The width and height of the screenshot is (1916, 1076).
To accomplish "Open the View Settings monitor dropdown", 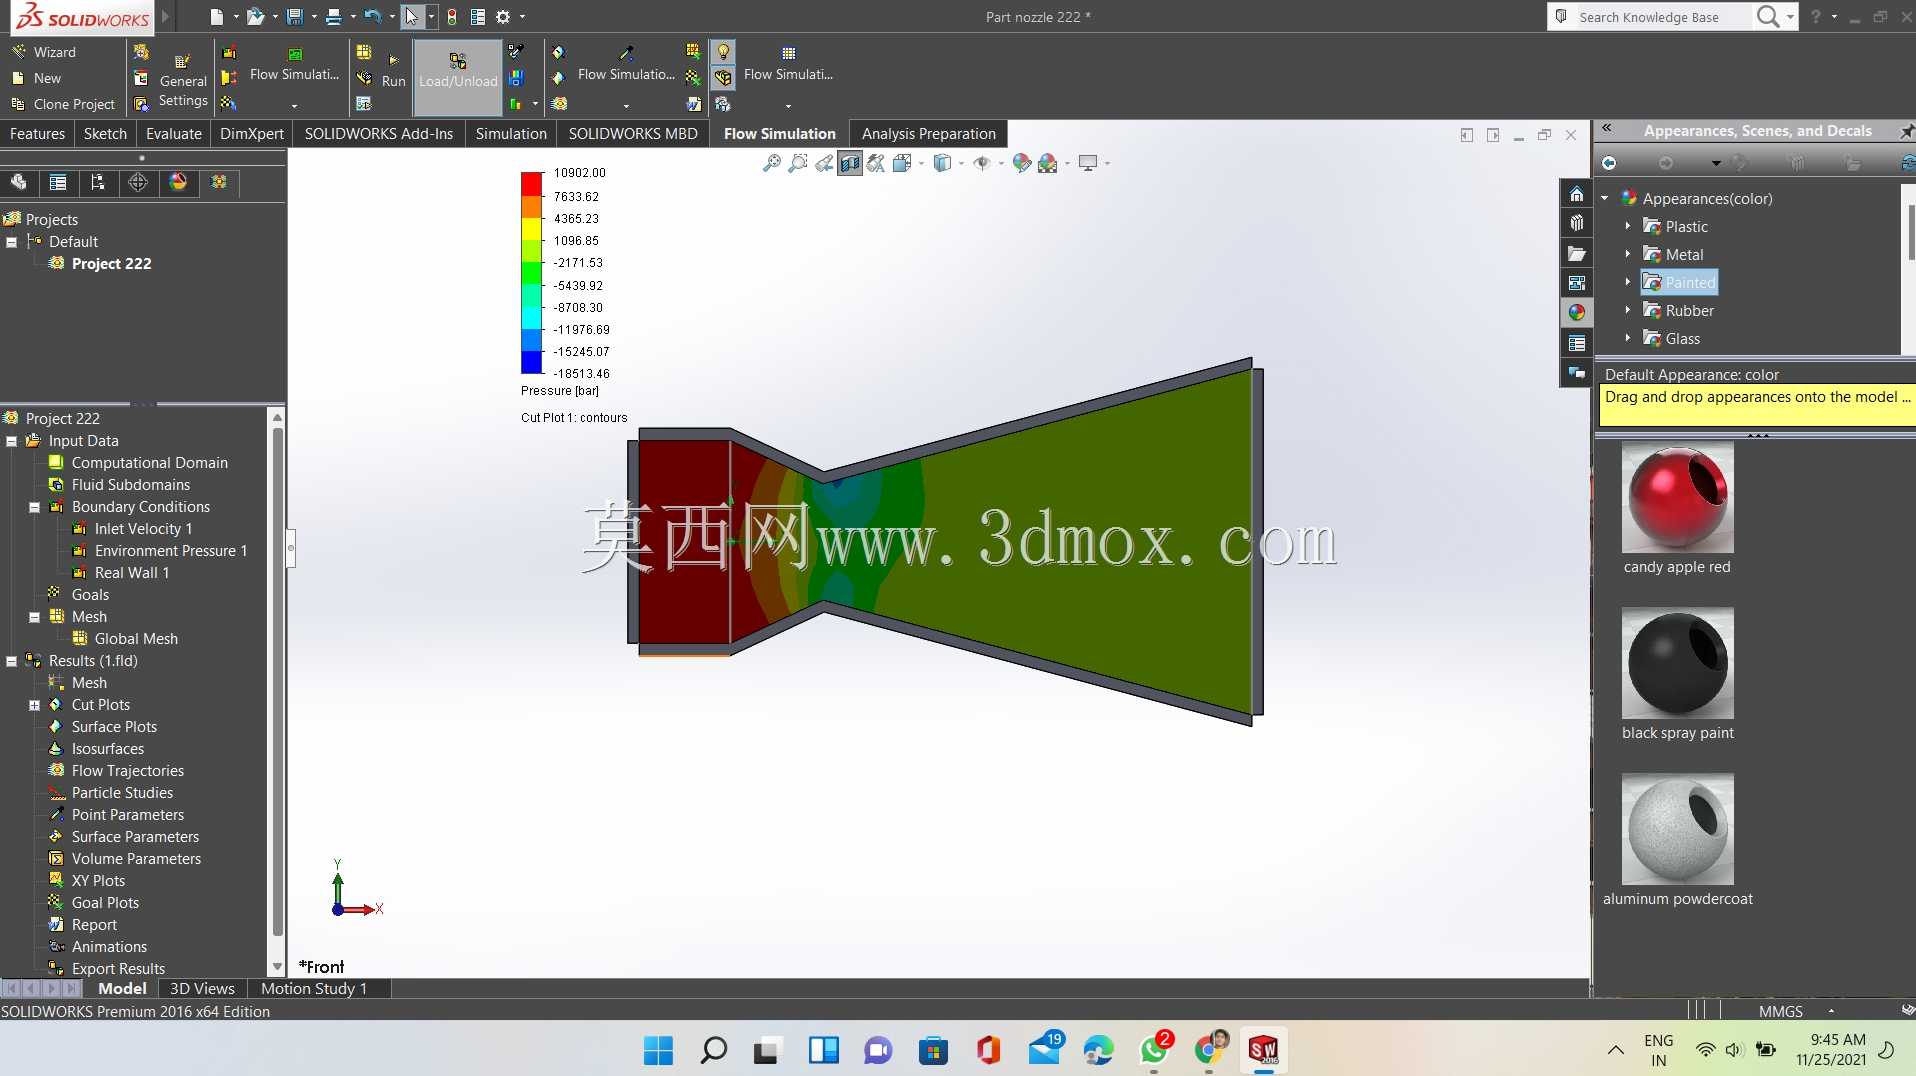I will (x=1093, y=163).
